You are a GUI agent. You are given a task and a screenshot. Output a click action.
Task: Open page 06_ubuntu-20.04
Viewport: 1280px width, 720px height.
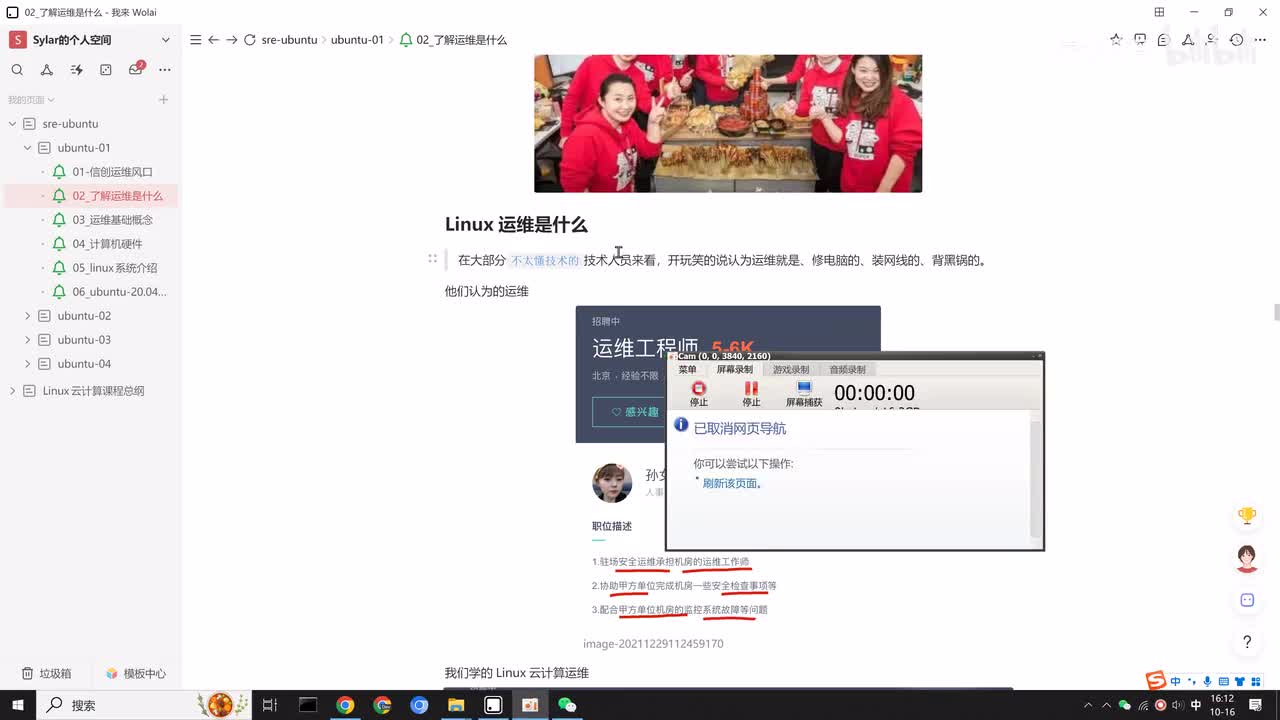tap(119, 292)
